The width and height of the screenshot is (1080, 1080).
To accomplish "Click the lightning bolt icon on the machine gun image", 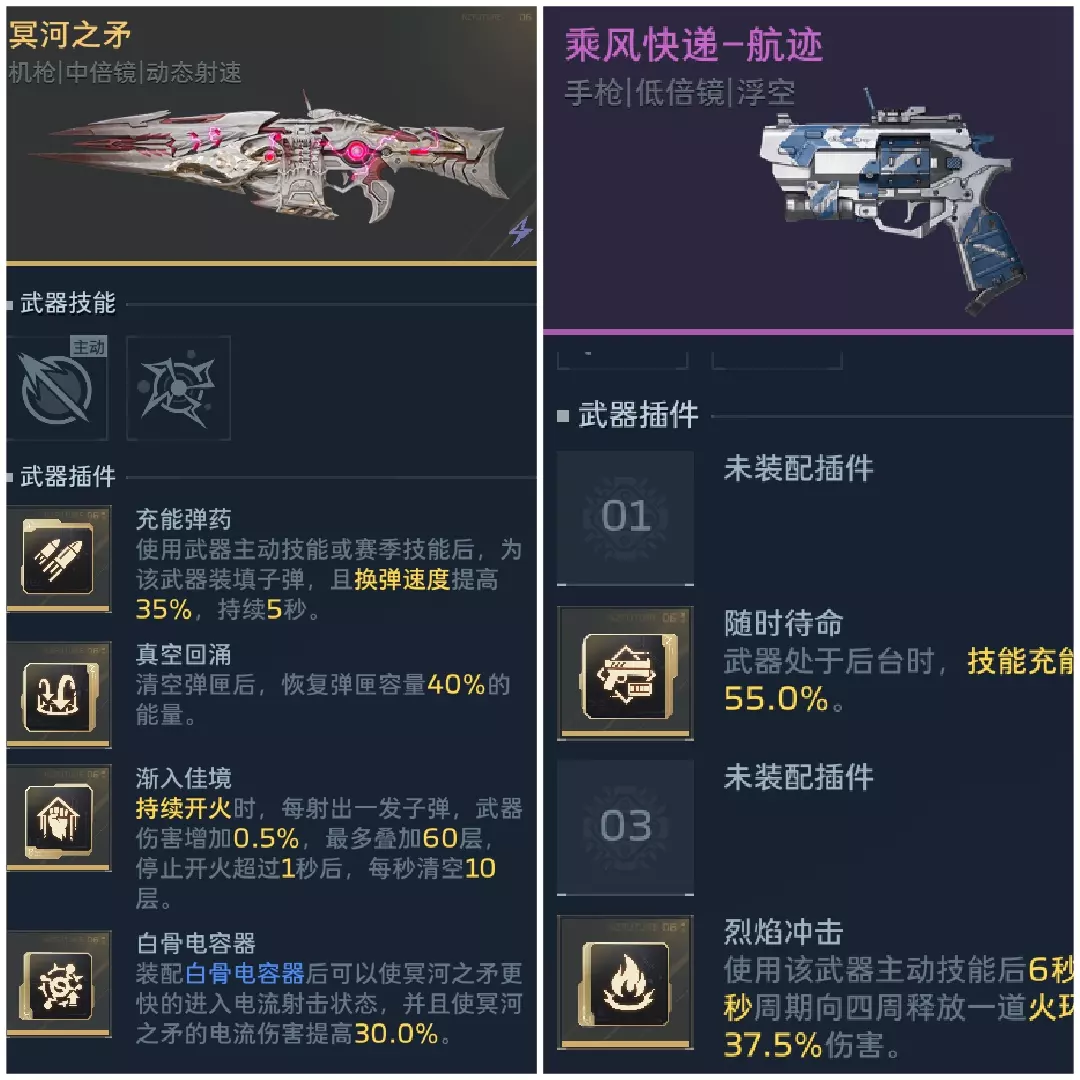I will pos(520,232).
